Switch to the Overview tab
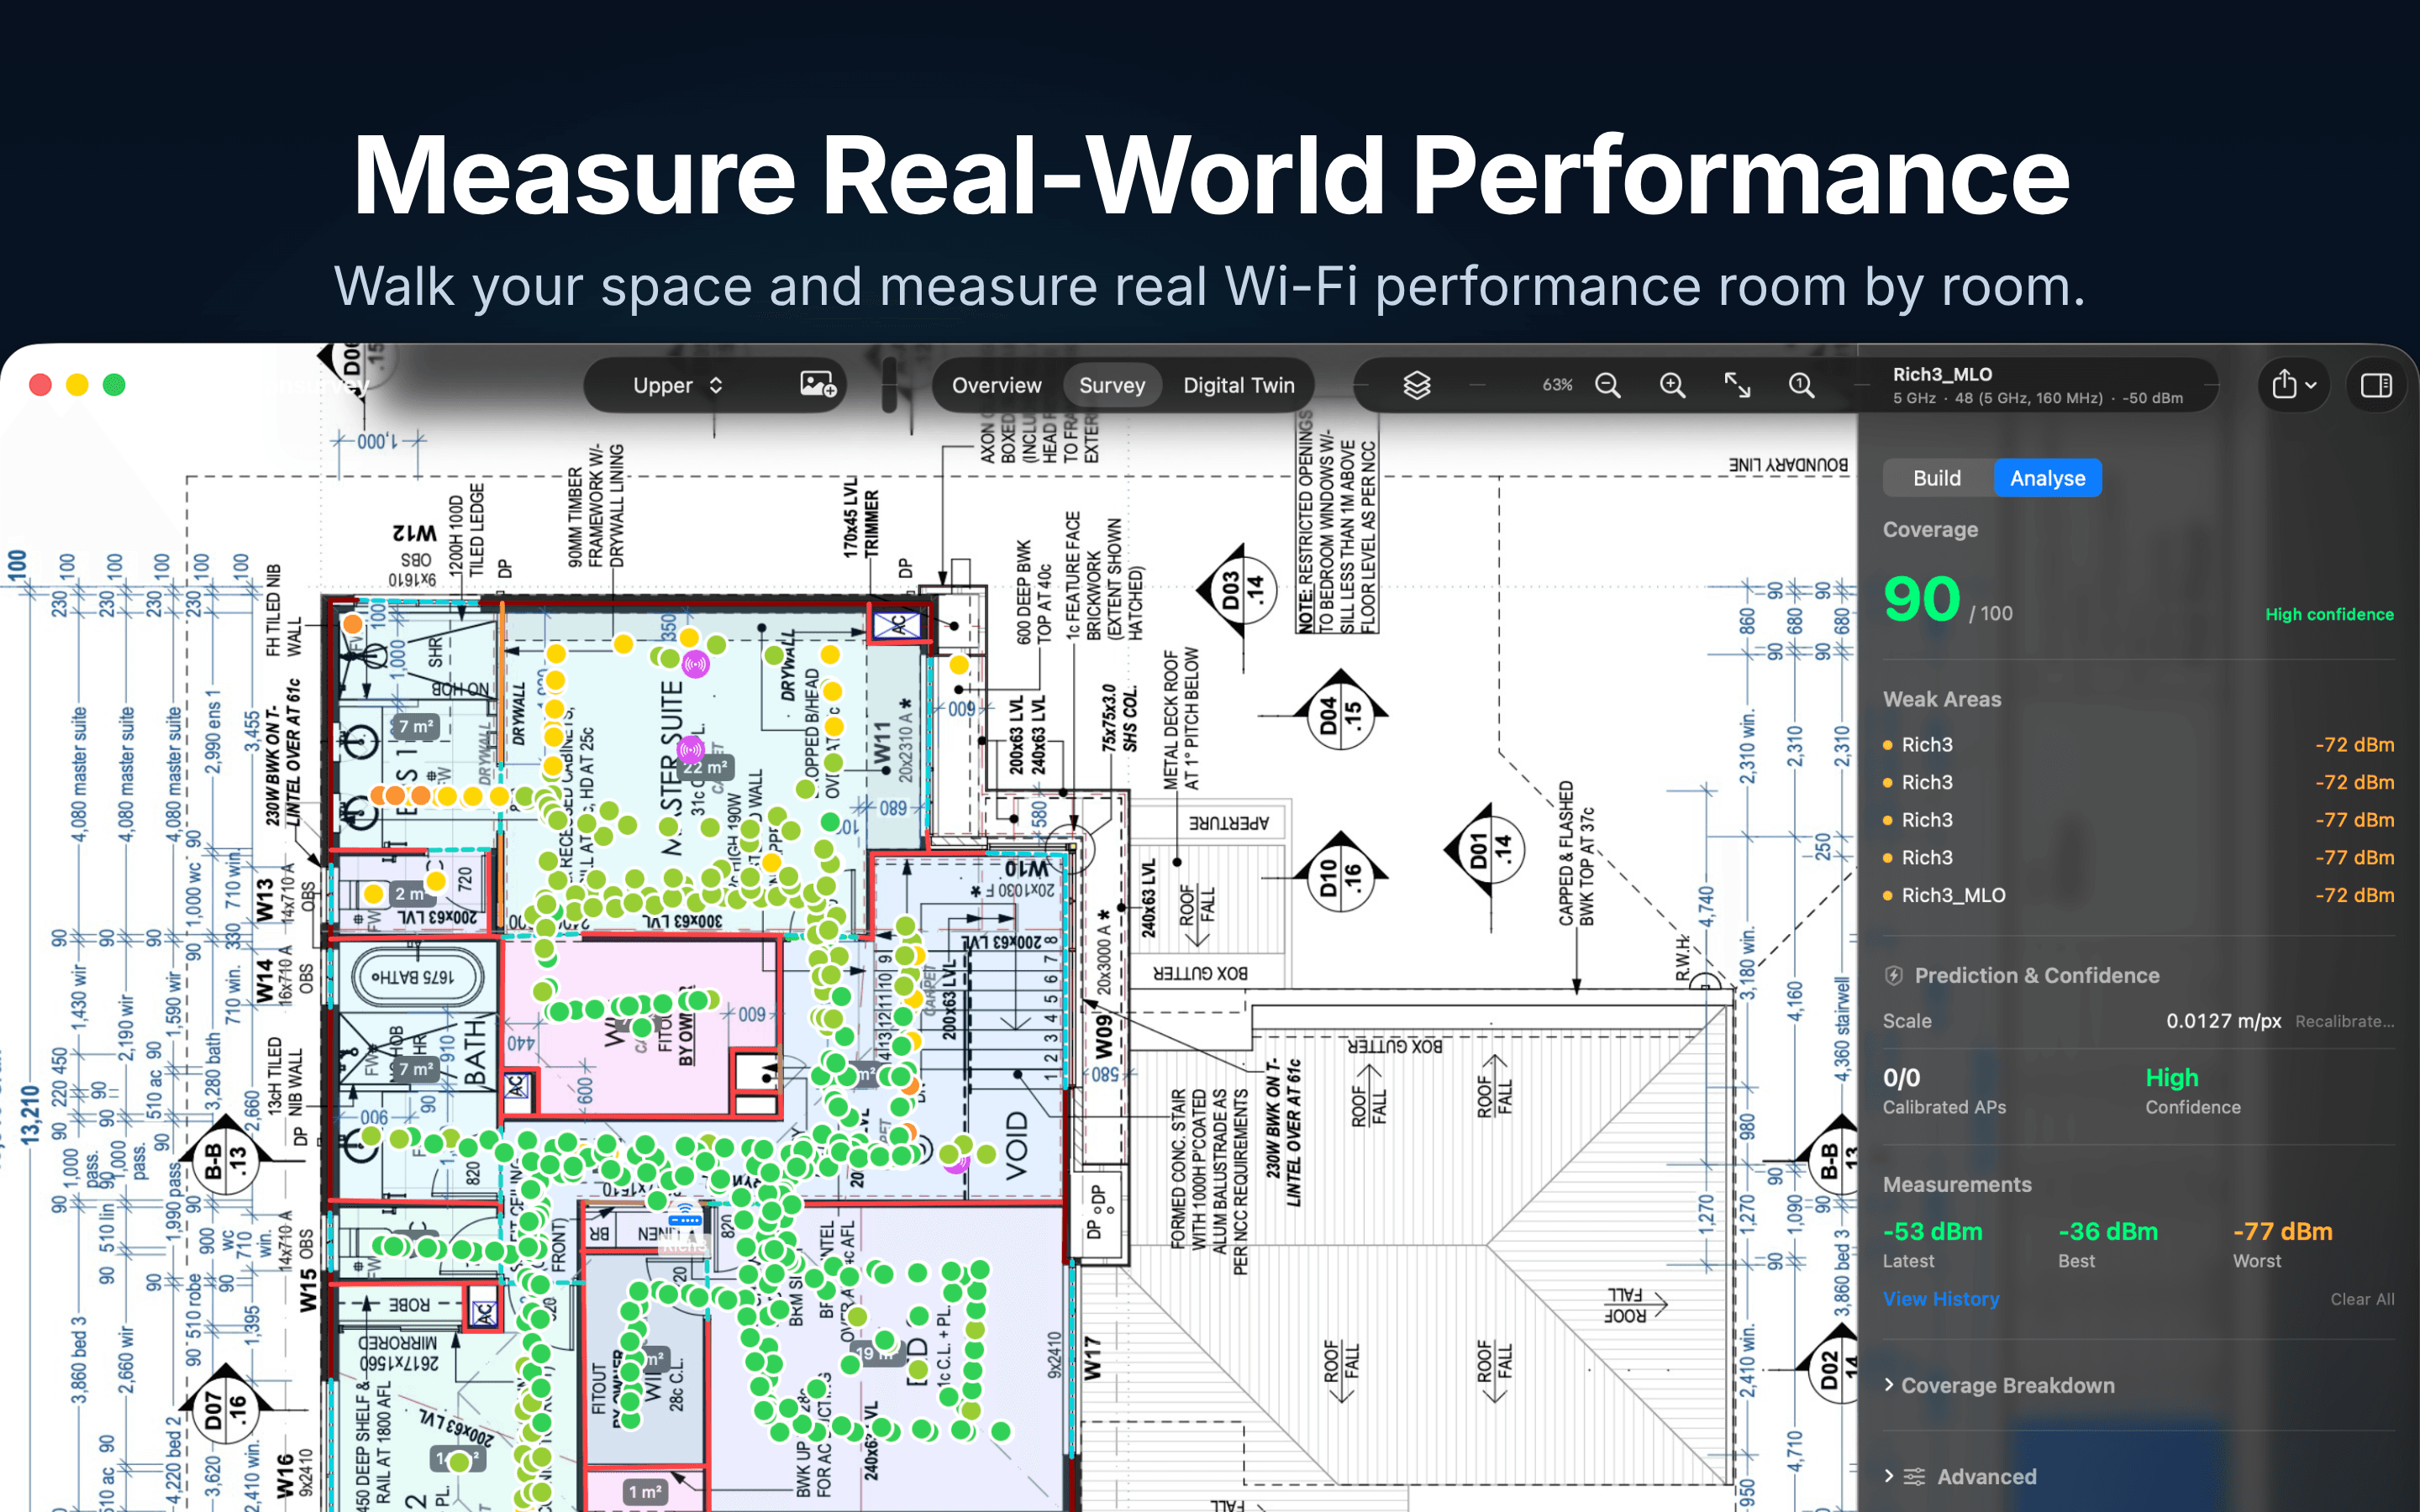Screen dimensions: 2420x1512 [x=996, y=385]
